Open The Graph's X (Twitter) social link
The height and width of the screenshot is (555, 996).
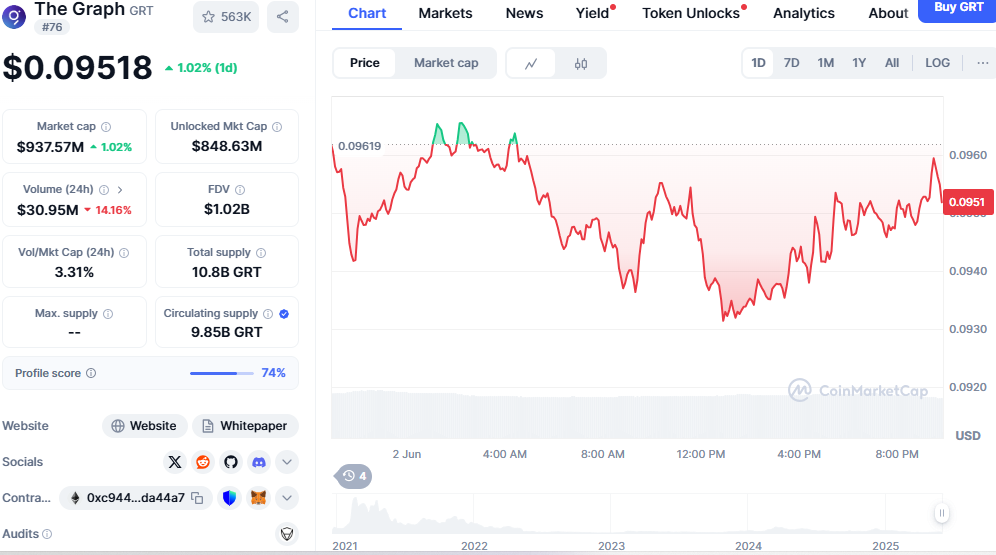pyautogui.click(x=176, y=462)
